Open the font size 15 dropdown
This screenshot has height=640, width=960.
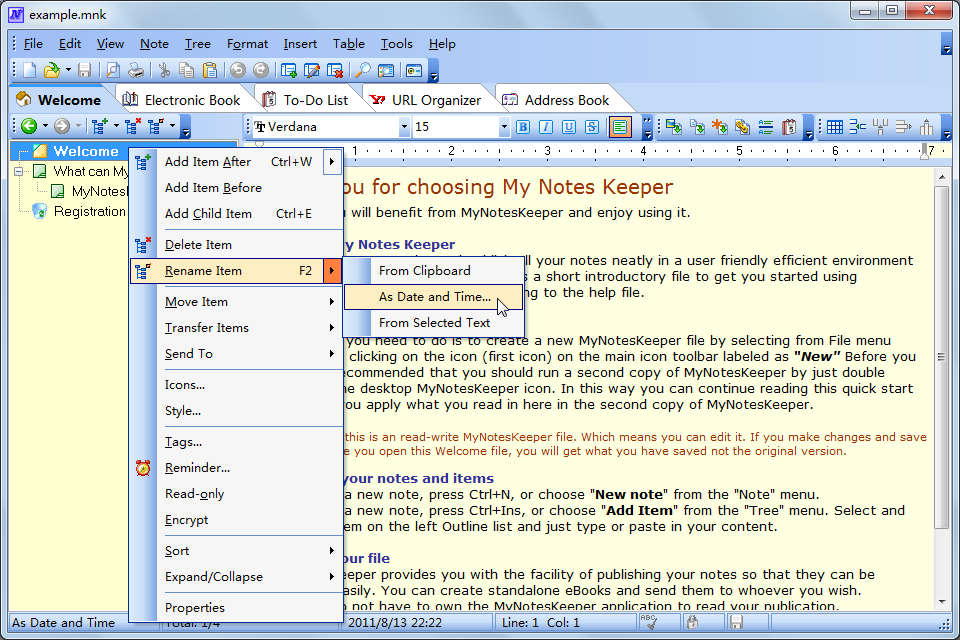pyautogui.click(x=504, y=127)
